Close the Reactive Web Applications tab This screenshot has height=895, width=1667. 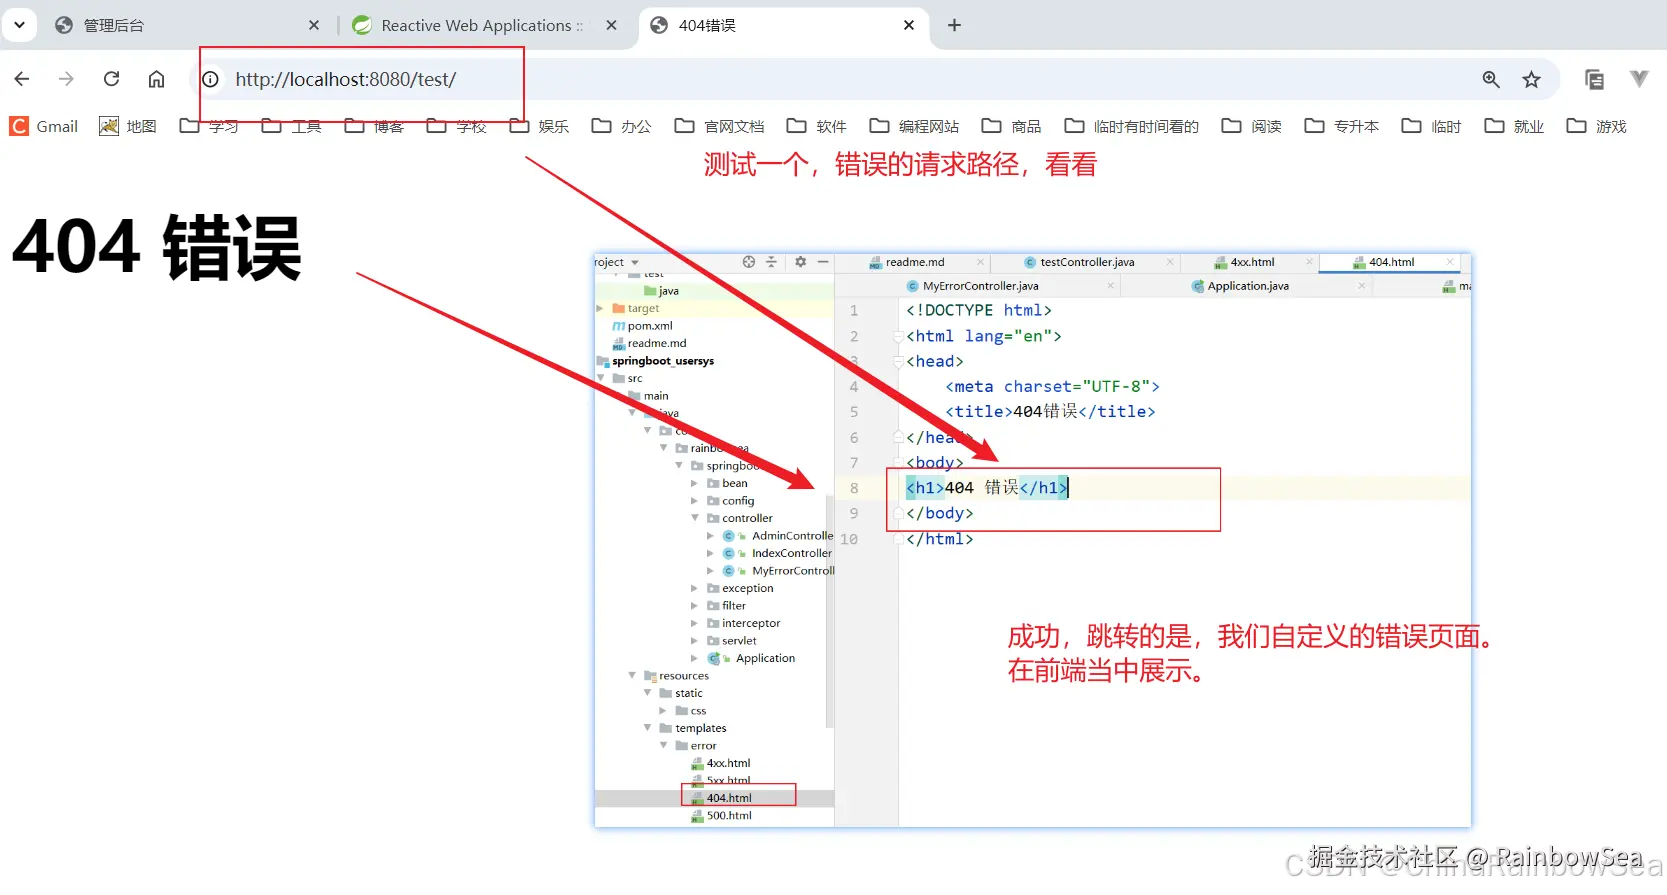tap(612, 25)
